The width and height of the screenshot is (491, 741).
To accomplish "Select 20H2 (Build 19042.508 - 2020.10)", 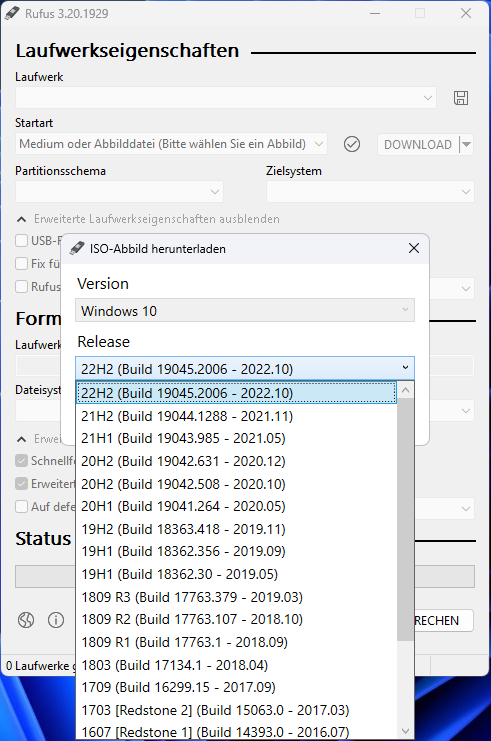I will (x=236, y=484).
